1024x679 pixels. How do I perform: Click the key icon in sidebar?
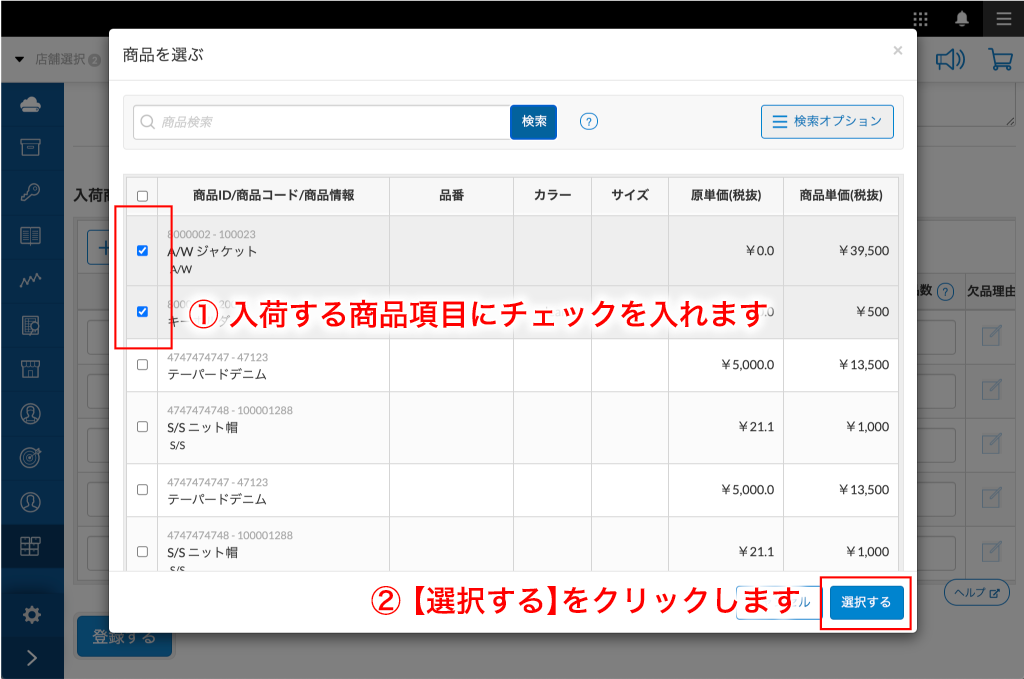pos(31,192)
